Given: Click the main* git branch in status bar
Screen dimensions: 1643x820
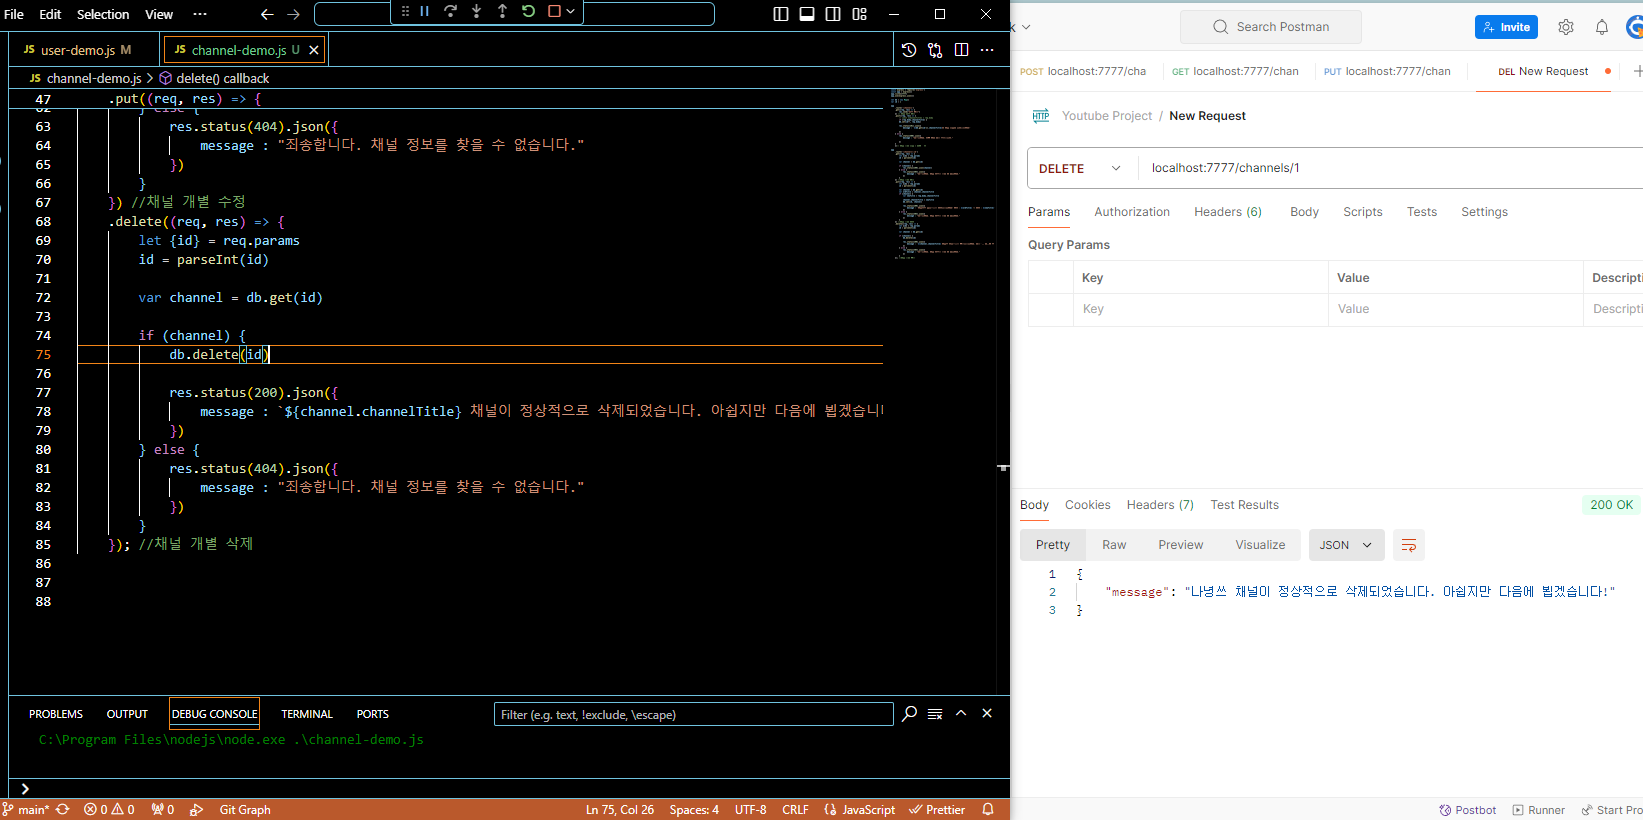Looking at the screenshot, I should [x=26, y=810].
